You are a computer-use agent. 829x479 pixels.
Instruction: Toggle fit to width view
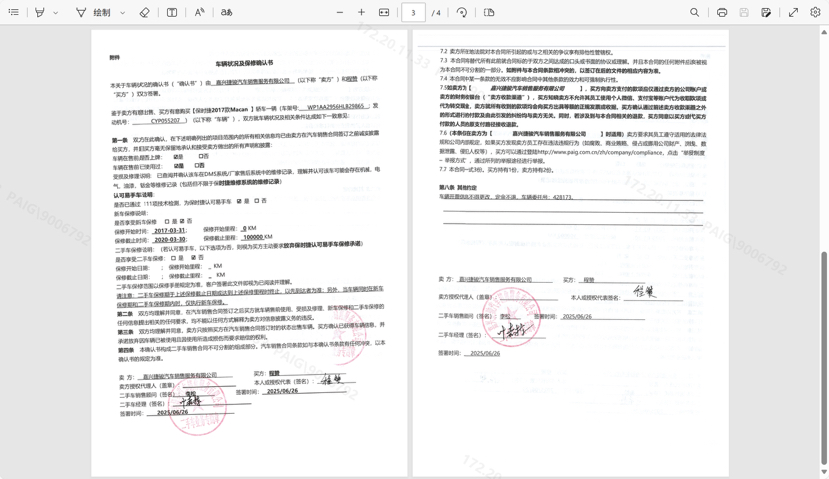coord(384,13)
